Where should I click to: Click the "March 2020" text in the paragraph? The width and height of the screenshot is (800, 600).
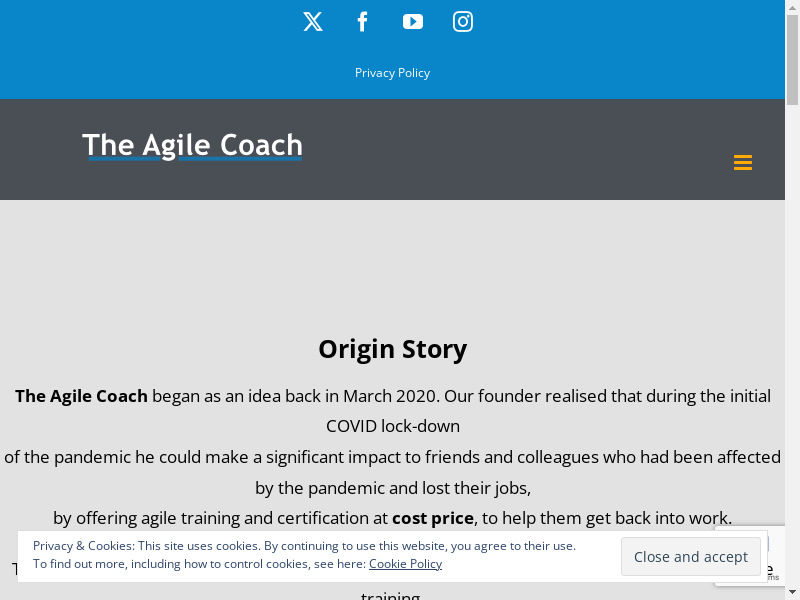[x=392, y=396]
